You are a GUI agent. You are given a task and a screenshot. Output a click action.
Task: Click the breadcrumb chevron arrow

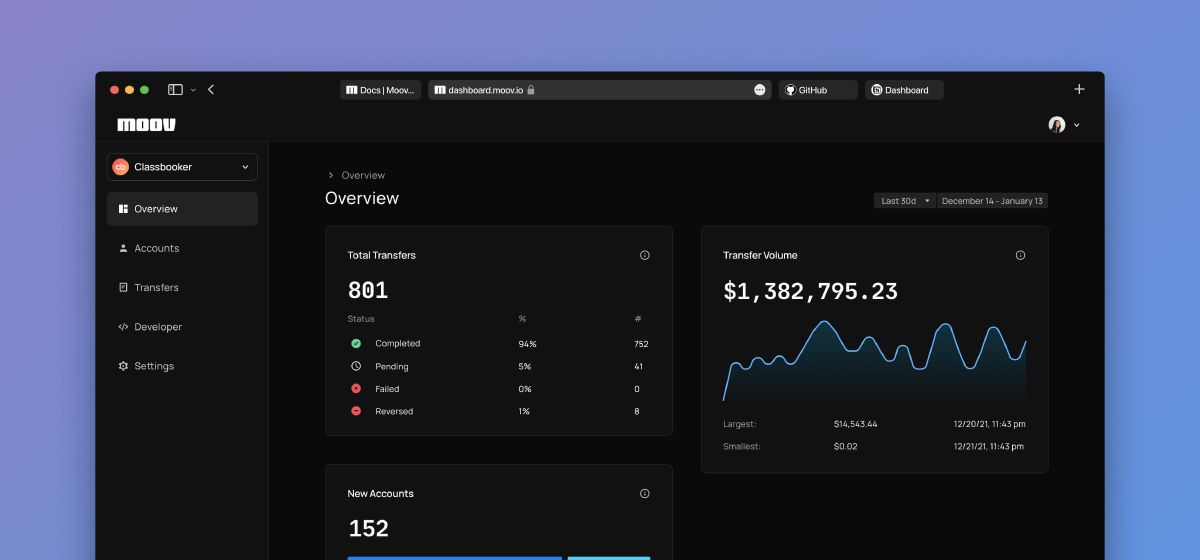click(331, 175)
